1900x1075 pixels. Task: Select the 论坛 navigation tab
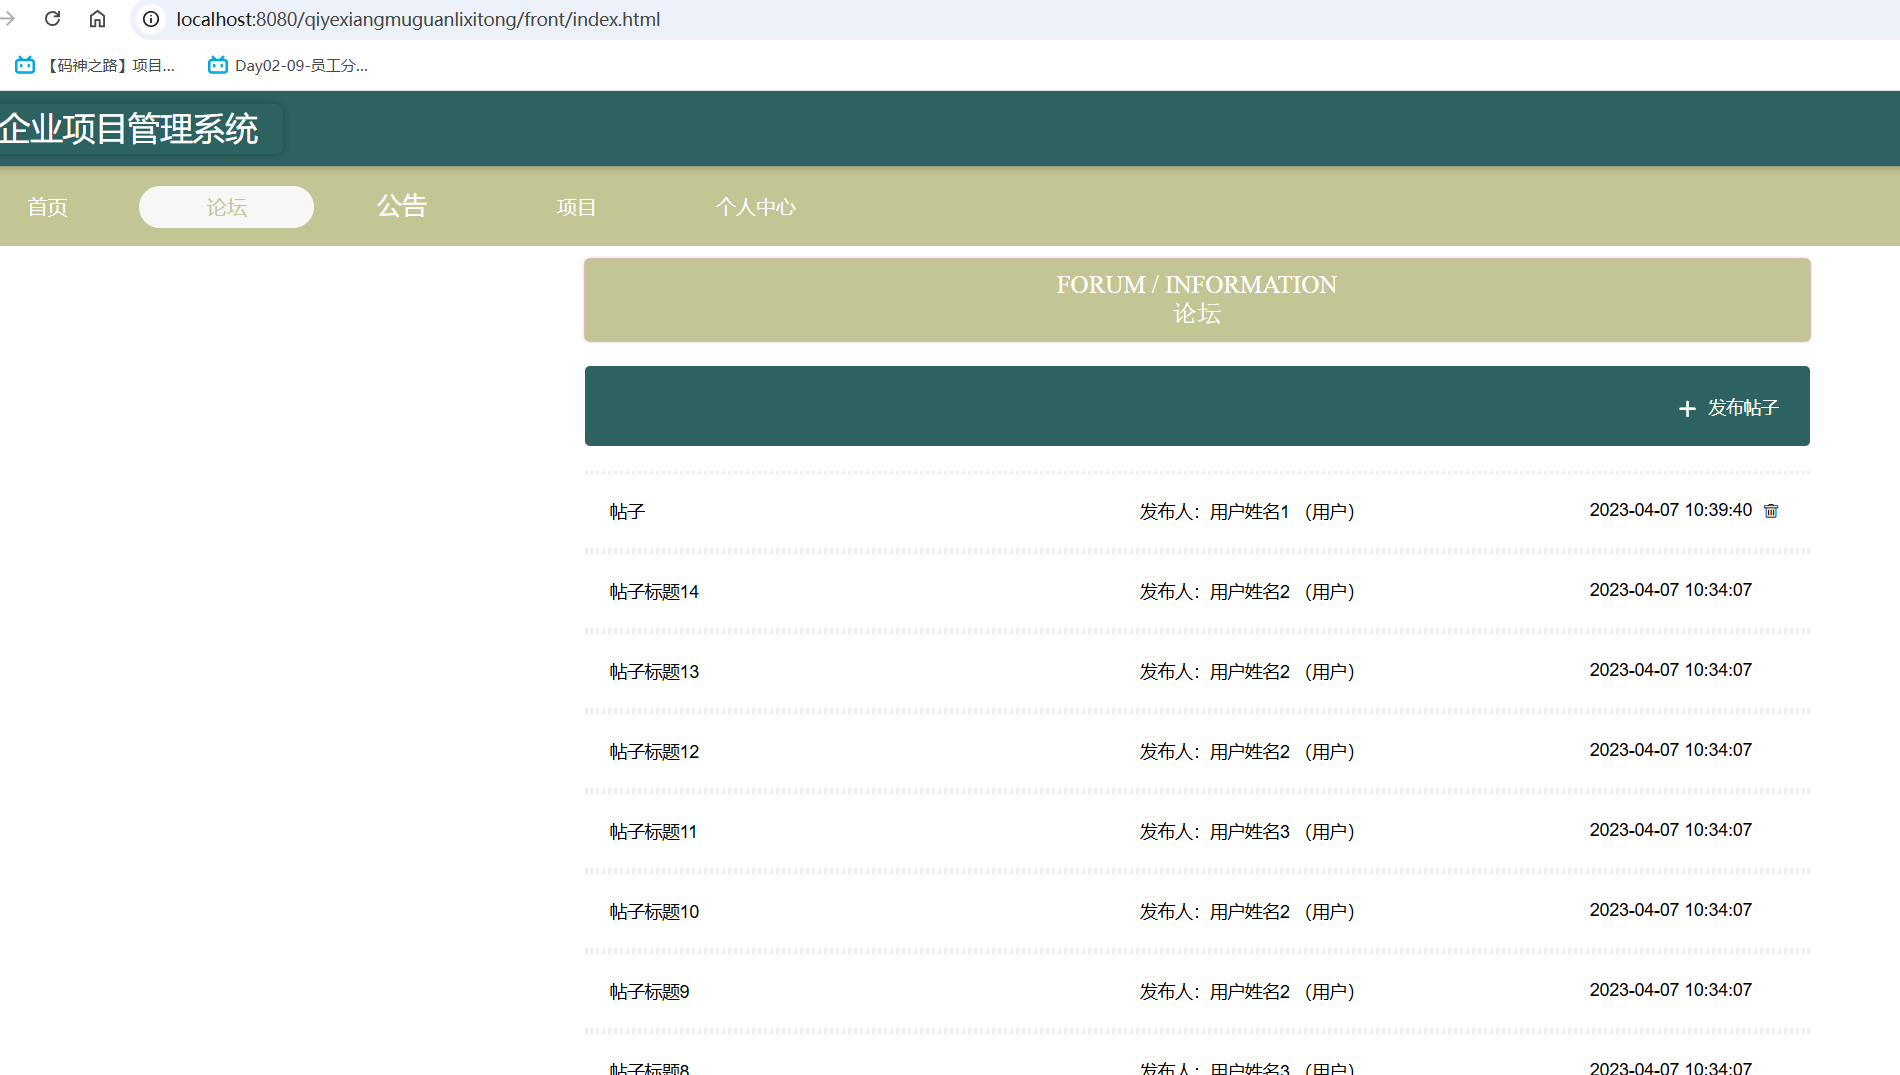tap(226, 207)
